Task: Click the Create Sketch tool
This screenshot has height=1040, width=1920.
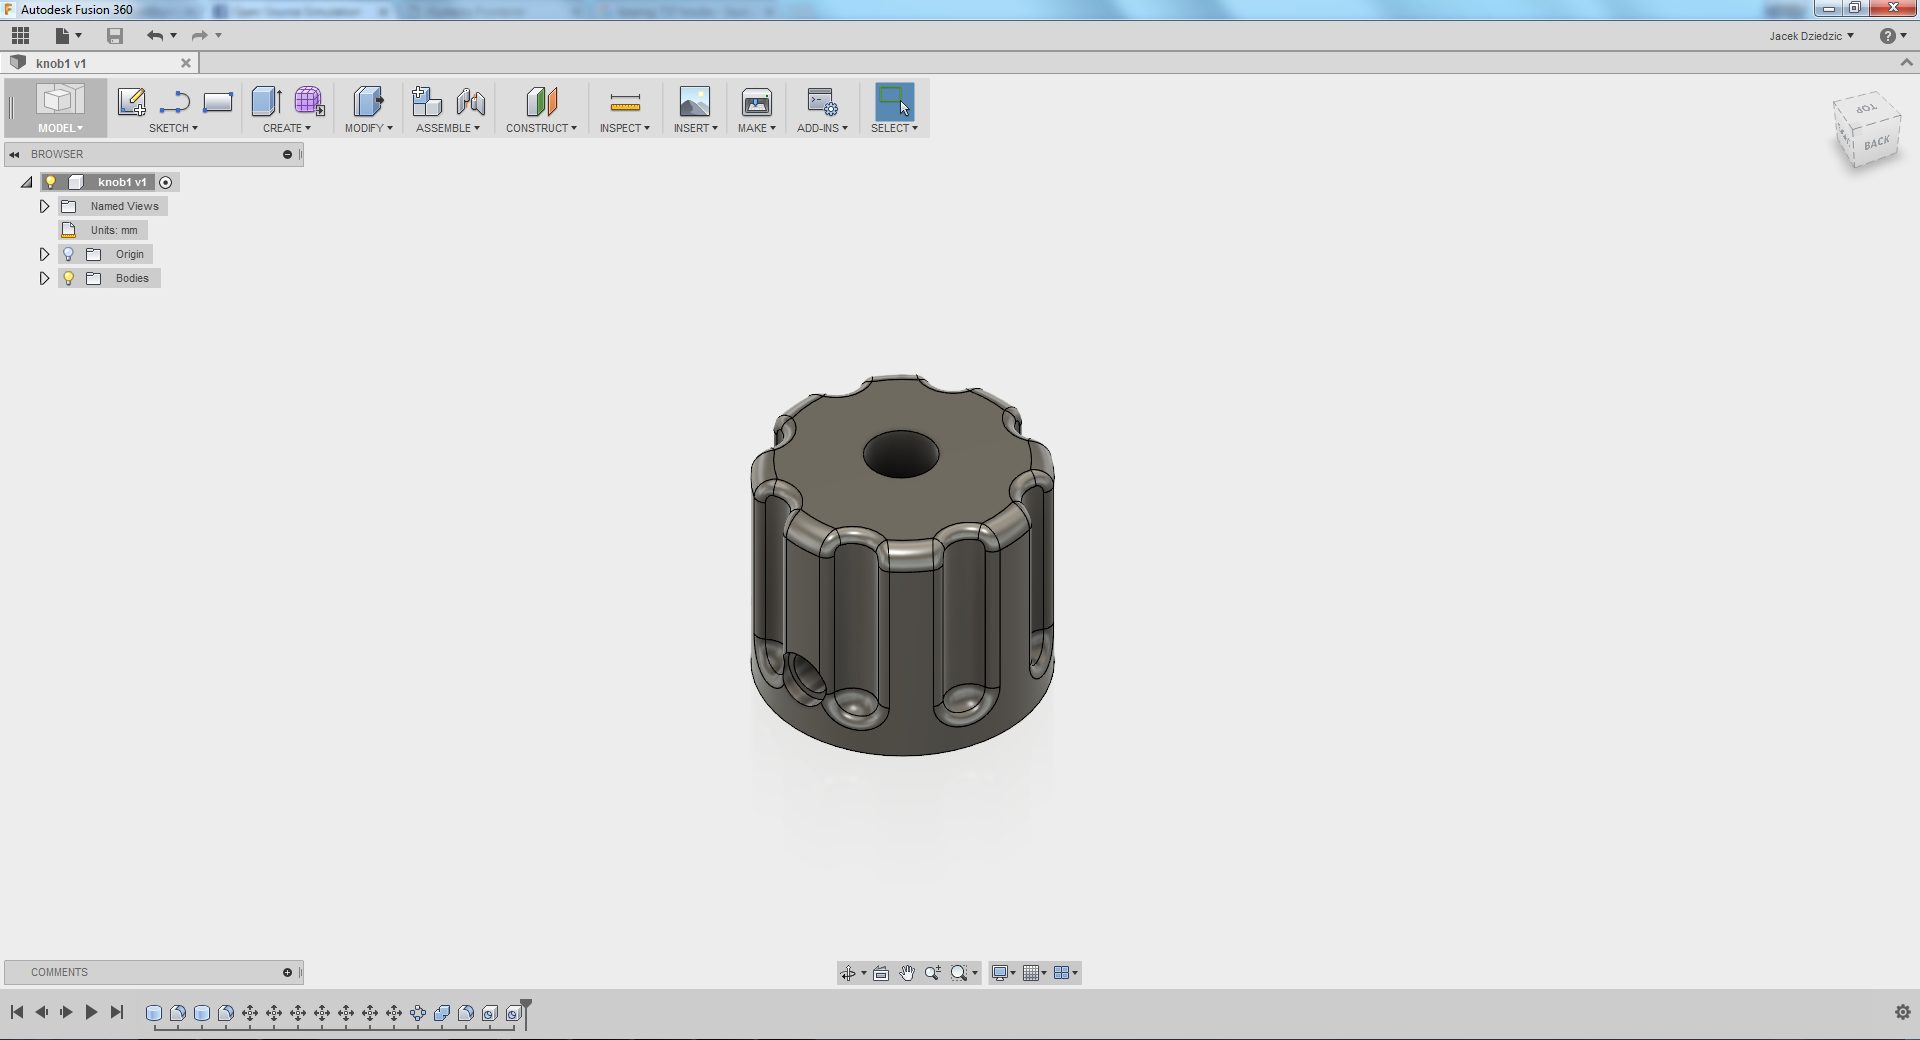Action: click(x=131, y=101)
